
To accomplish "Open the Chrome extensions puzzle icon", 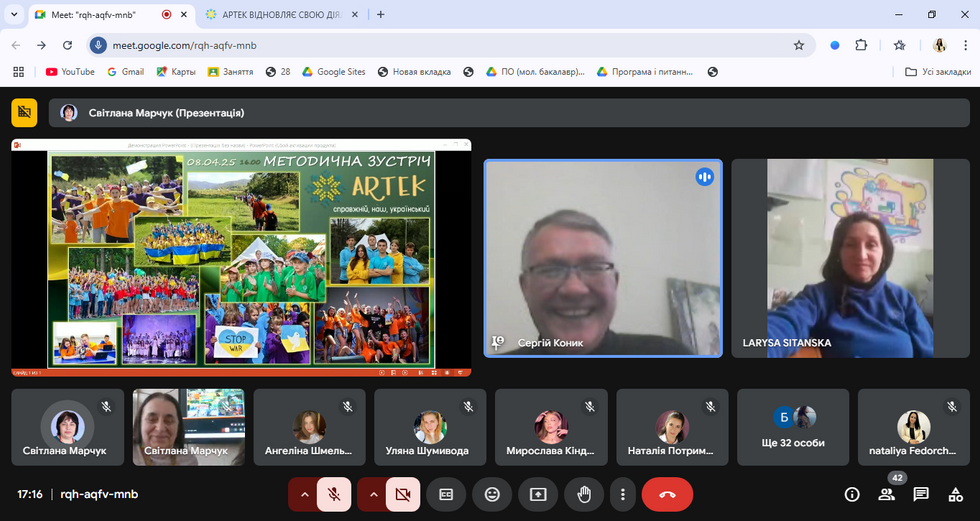I will (861, 46).
